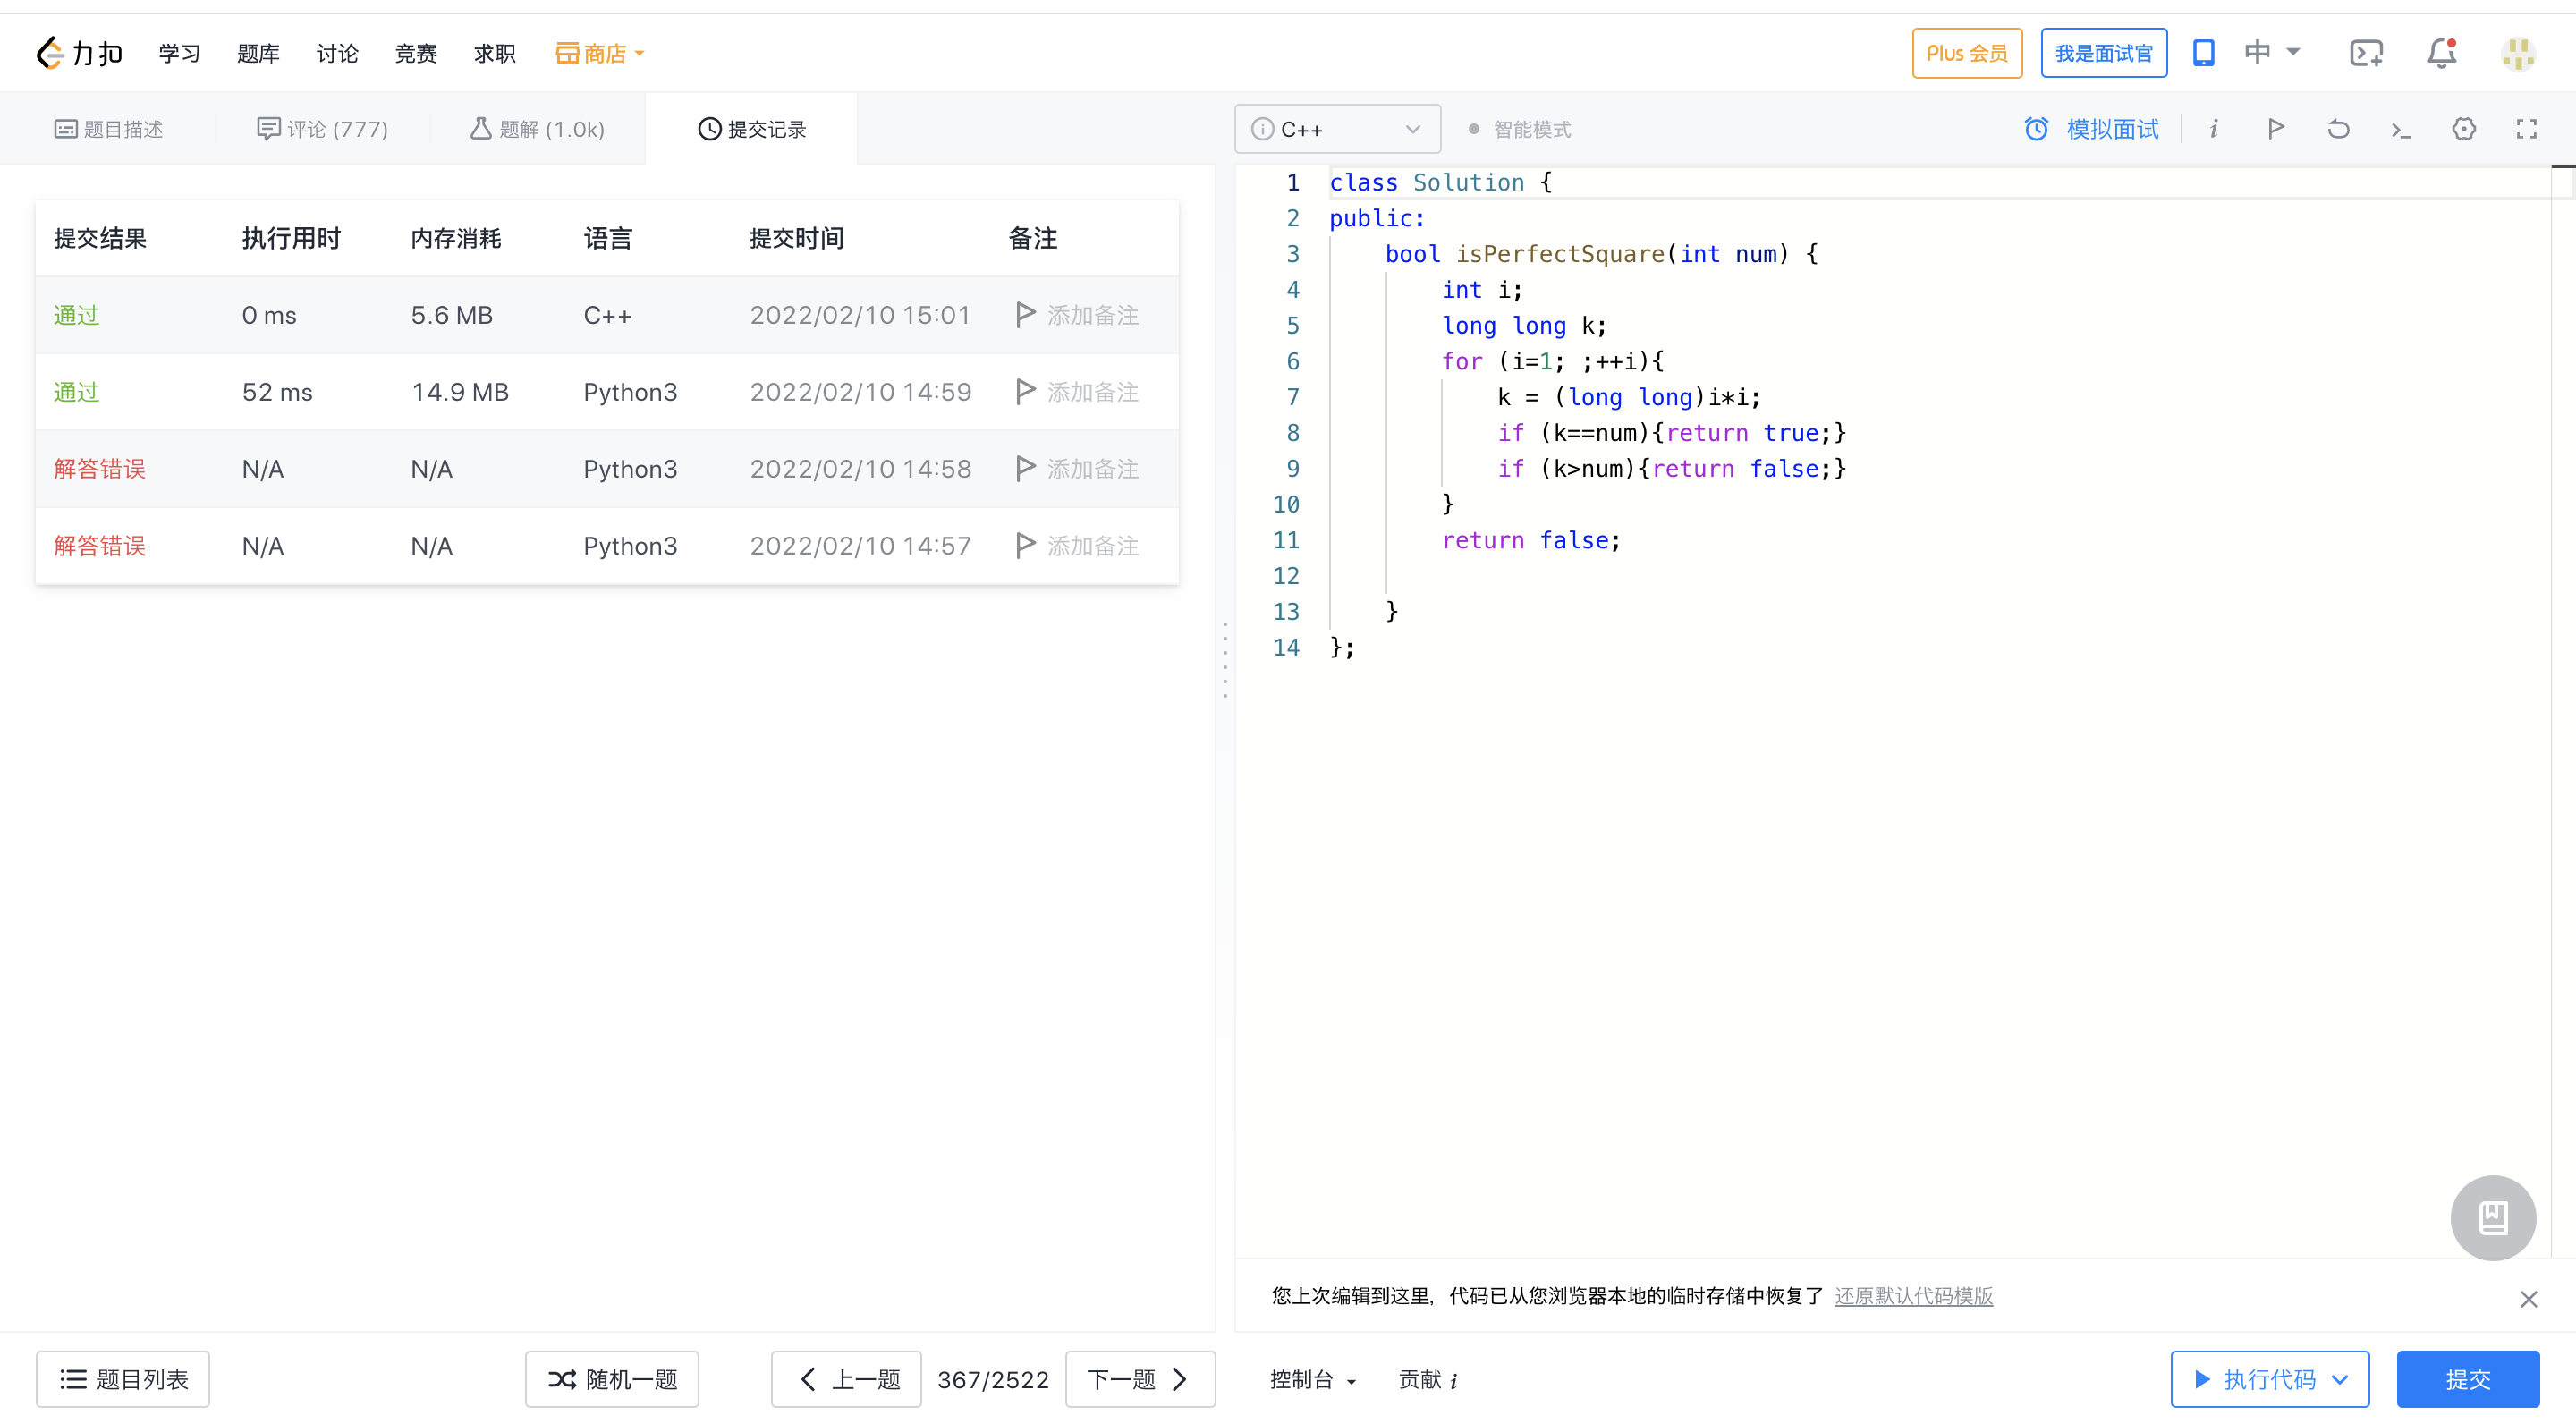The image size is (2576, 1424).
Task: Select the 提交记录 tab
Action: pyautogui.click(x=752, y=129)
